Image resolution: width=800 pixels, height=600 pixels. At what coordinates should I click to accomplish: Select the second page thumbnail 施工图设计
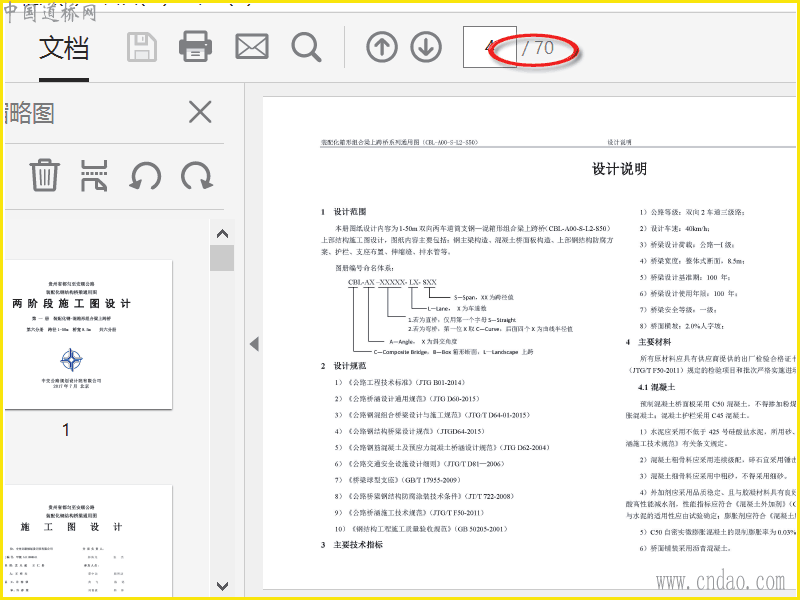pyautogui.click(x=88, y=540)
